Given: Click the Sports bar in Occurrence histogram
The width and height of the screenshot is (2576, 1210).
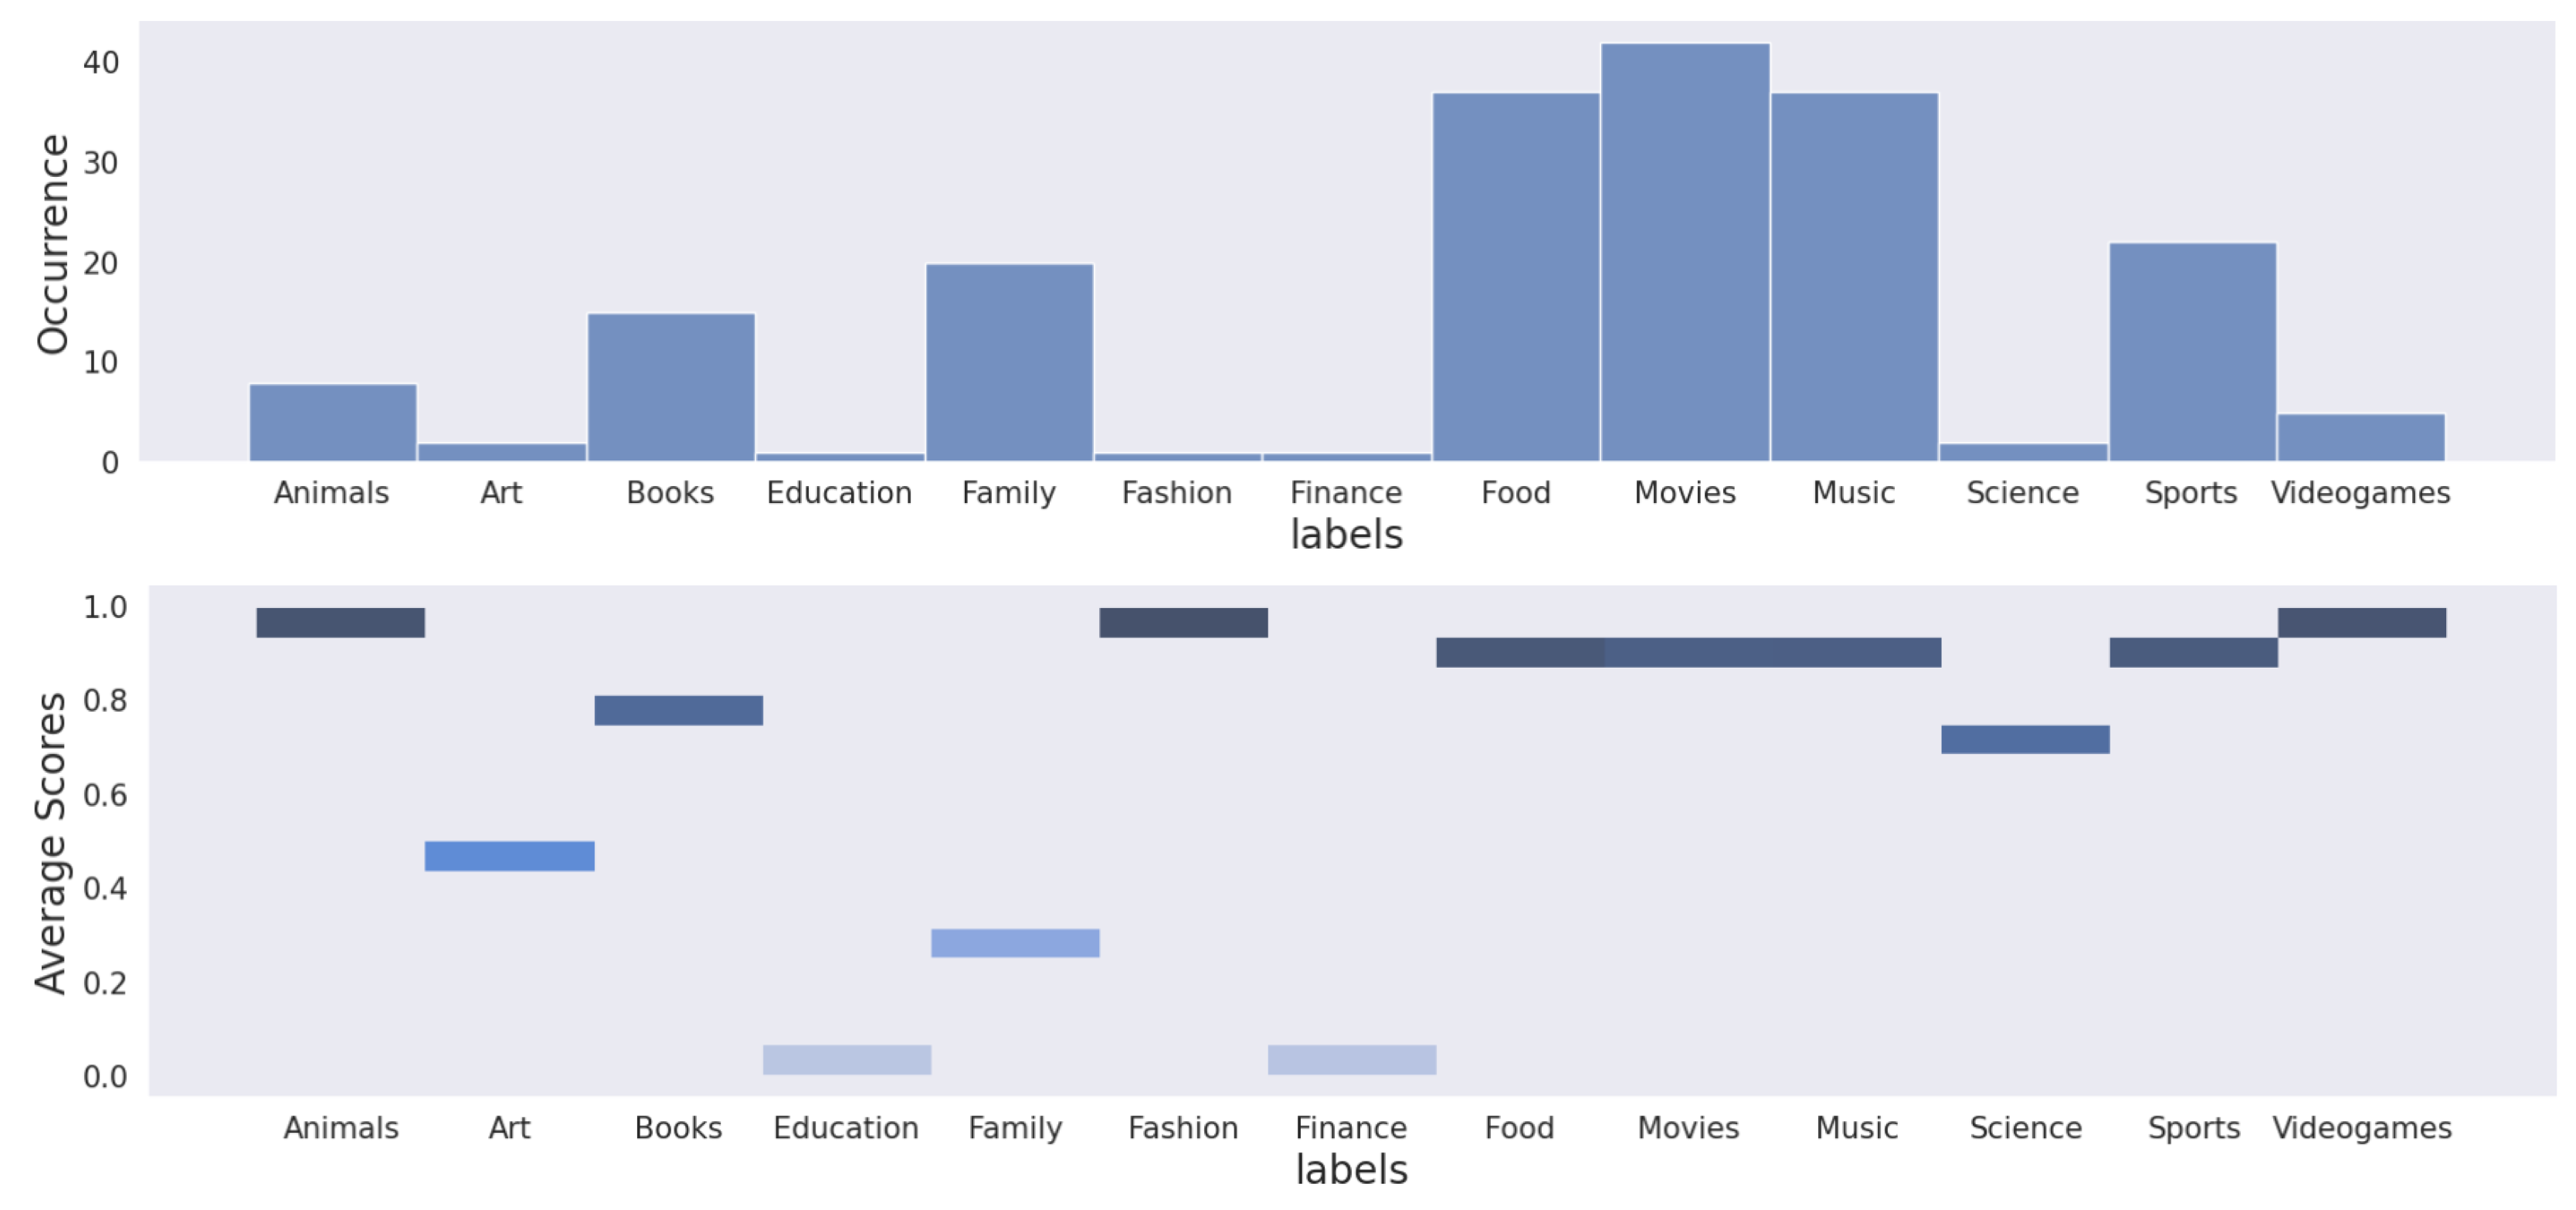Looking at the screenshot, I should [x=2192, y=352].
